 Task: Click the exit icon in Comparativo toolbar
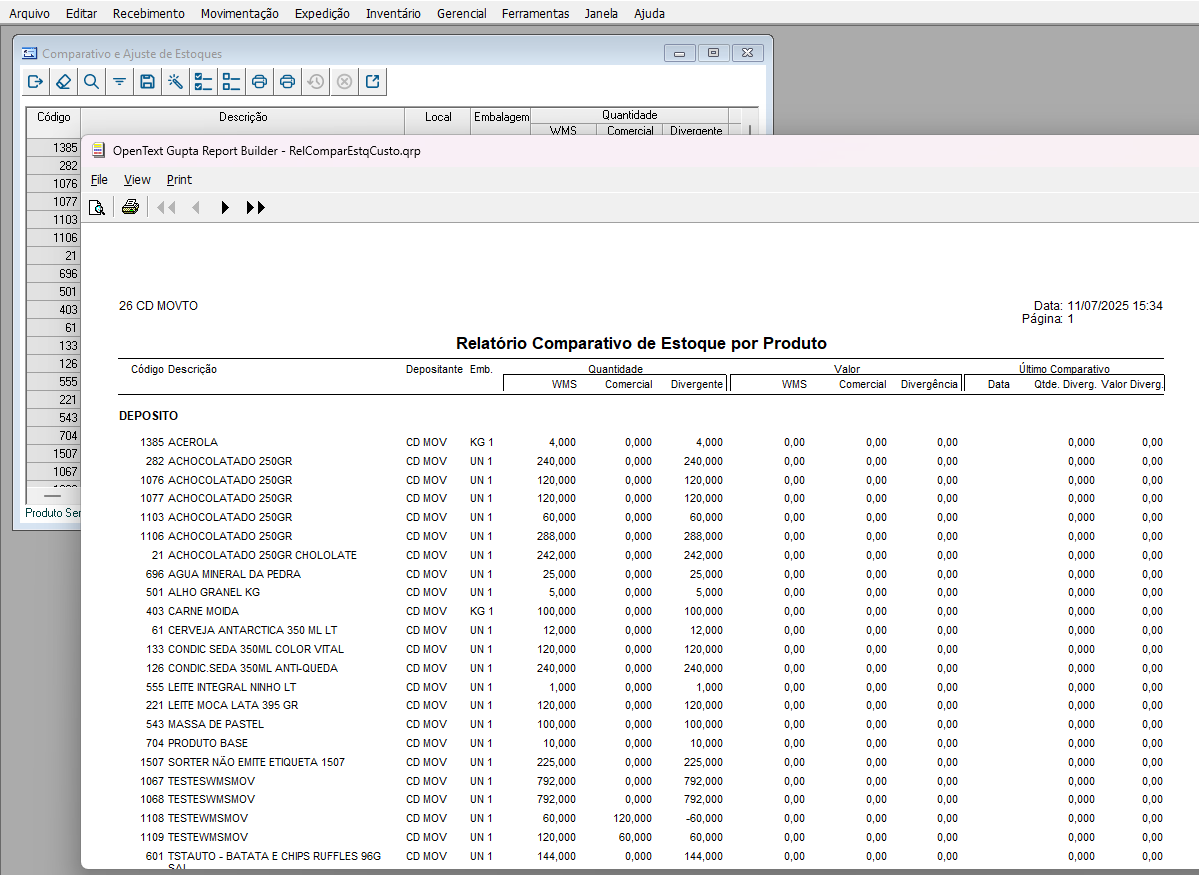[x=35, y=82]
